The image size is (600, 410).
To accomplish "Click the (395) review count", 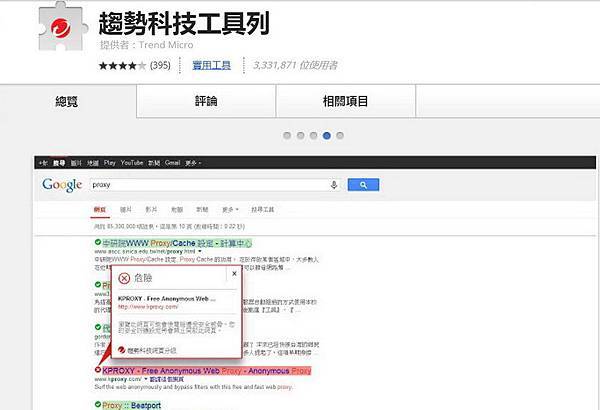I will click(160, 65).
